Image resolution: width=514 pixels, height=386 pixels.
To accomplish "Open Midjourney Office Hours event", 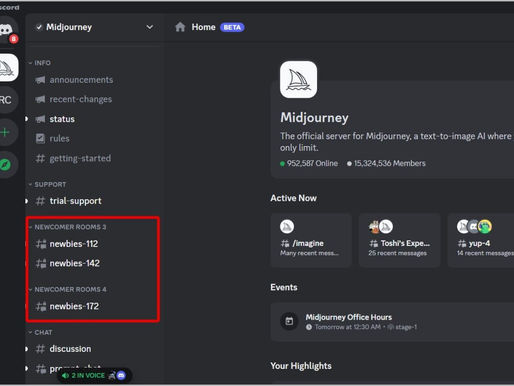I will (392, 322).
